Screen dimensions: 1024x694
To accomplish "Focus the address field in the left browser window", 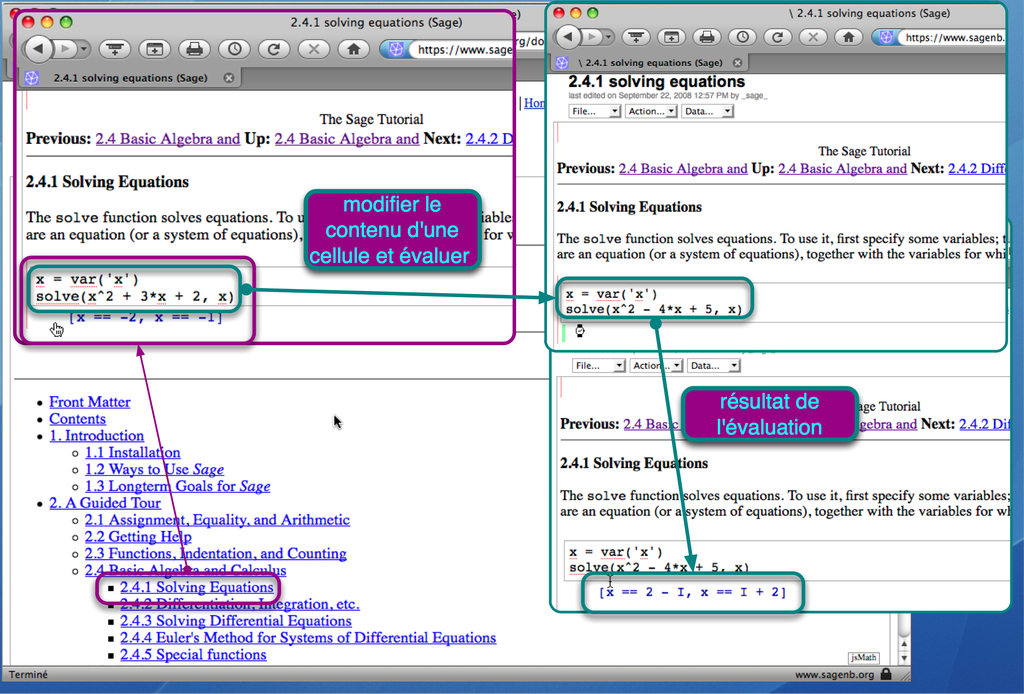I will 460,49.
